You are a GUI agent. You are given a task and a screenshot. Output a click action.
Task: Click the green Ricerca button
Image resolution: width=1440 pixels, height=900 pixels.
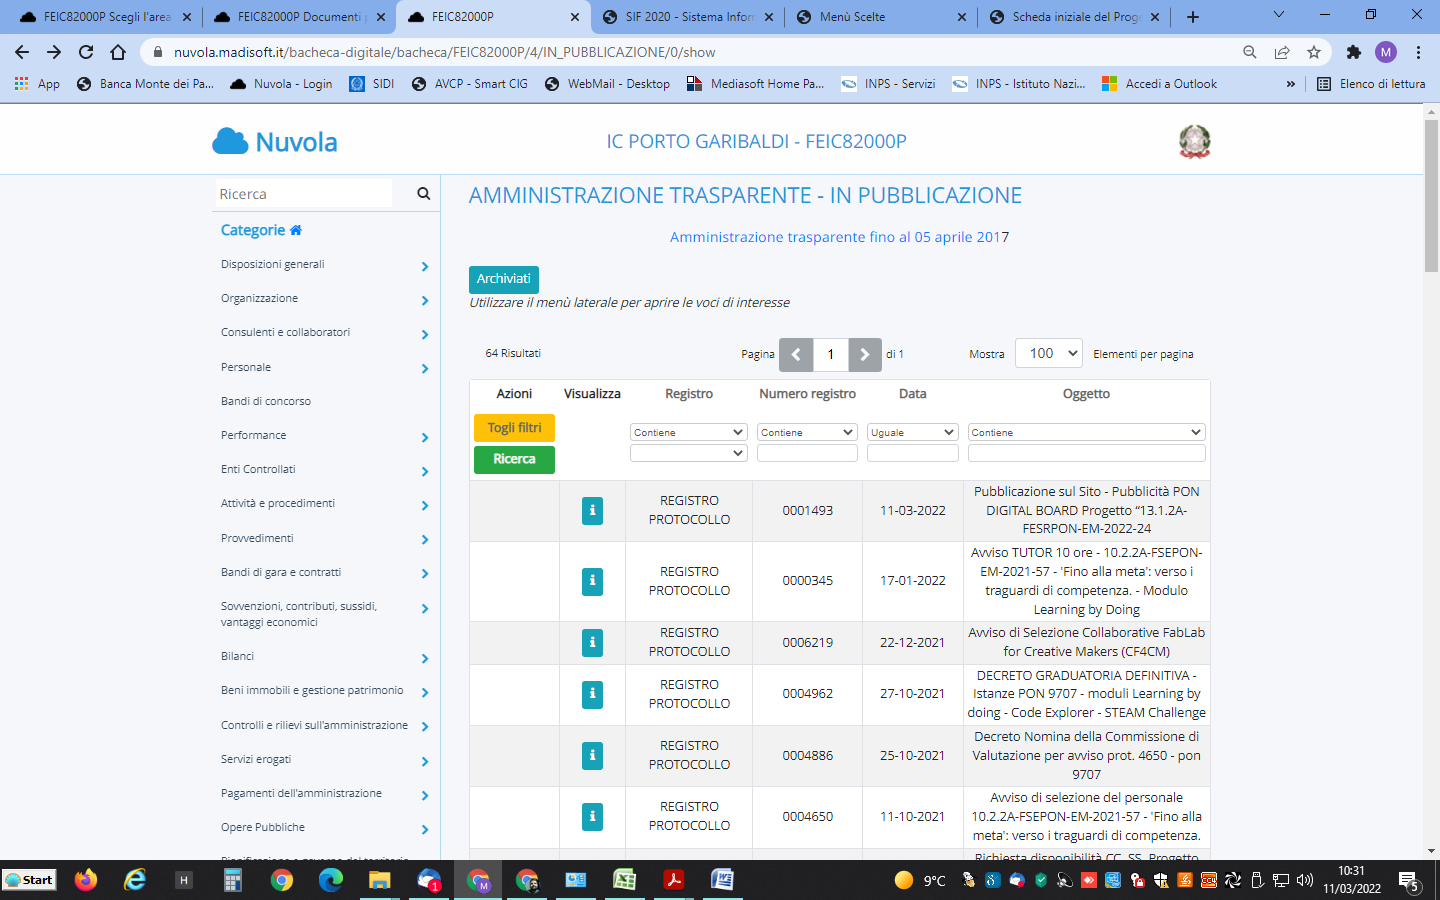514,459
